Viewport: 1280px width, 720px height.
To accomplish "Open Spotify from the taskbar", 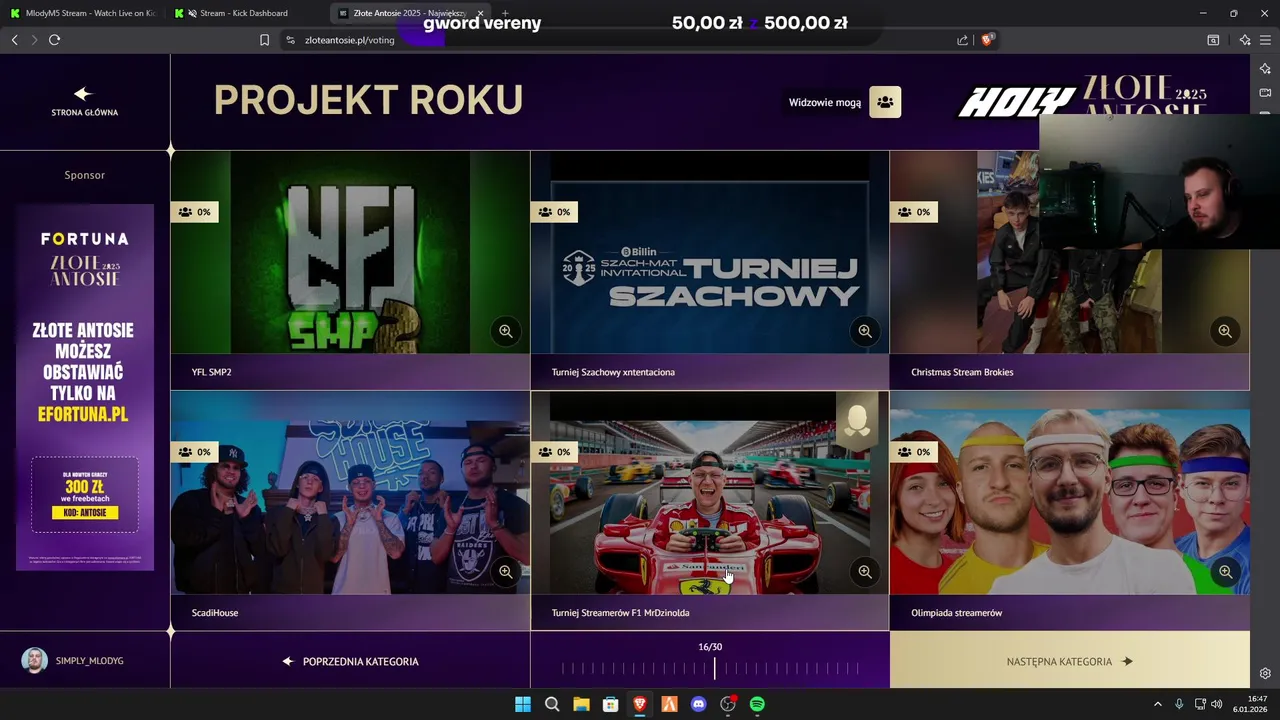I will click(757, 704).
